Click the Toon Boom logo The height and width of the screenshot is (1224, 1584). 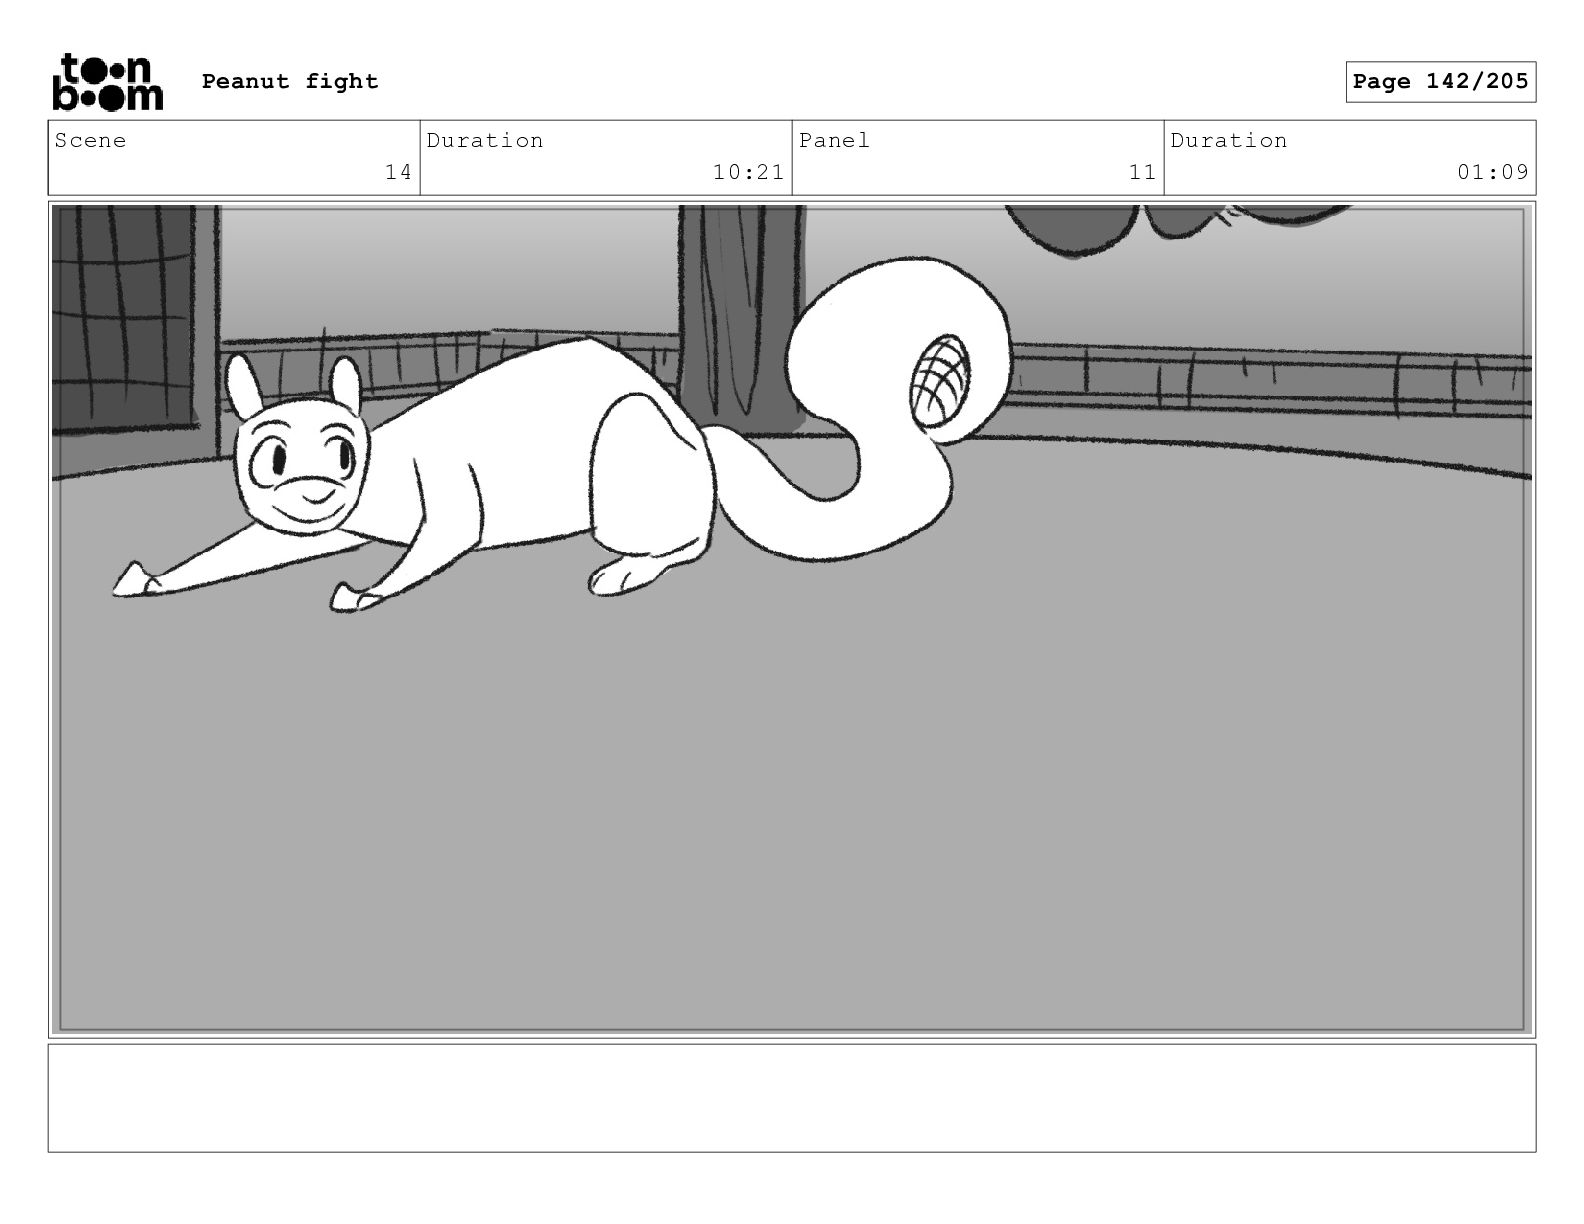click(x=107, y=81)
